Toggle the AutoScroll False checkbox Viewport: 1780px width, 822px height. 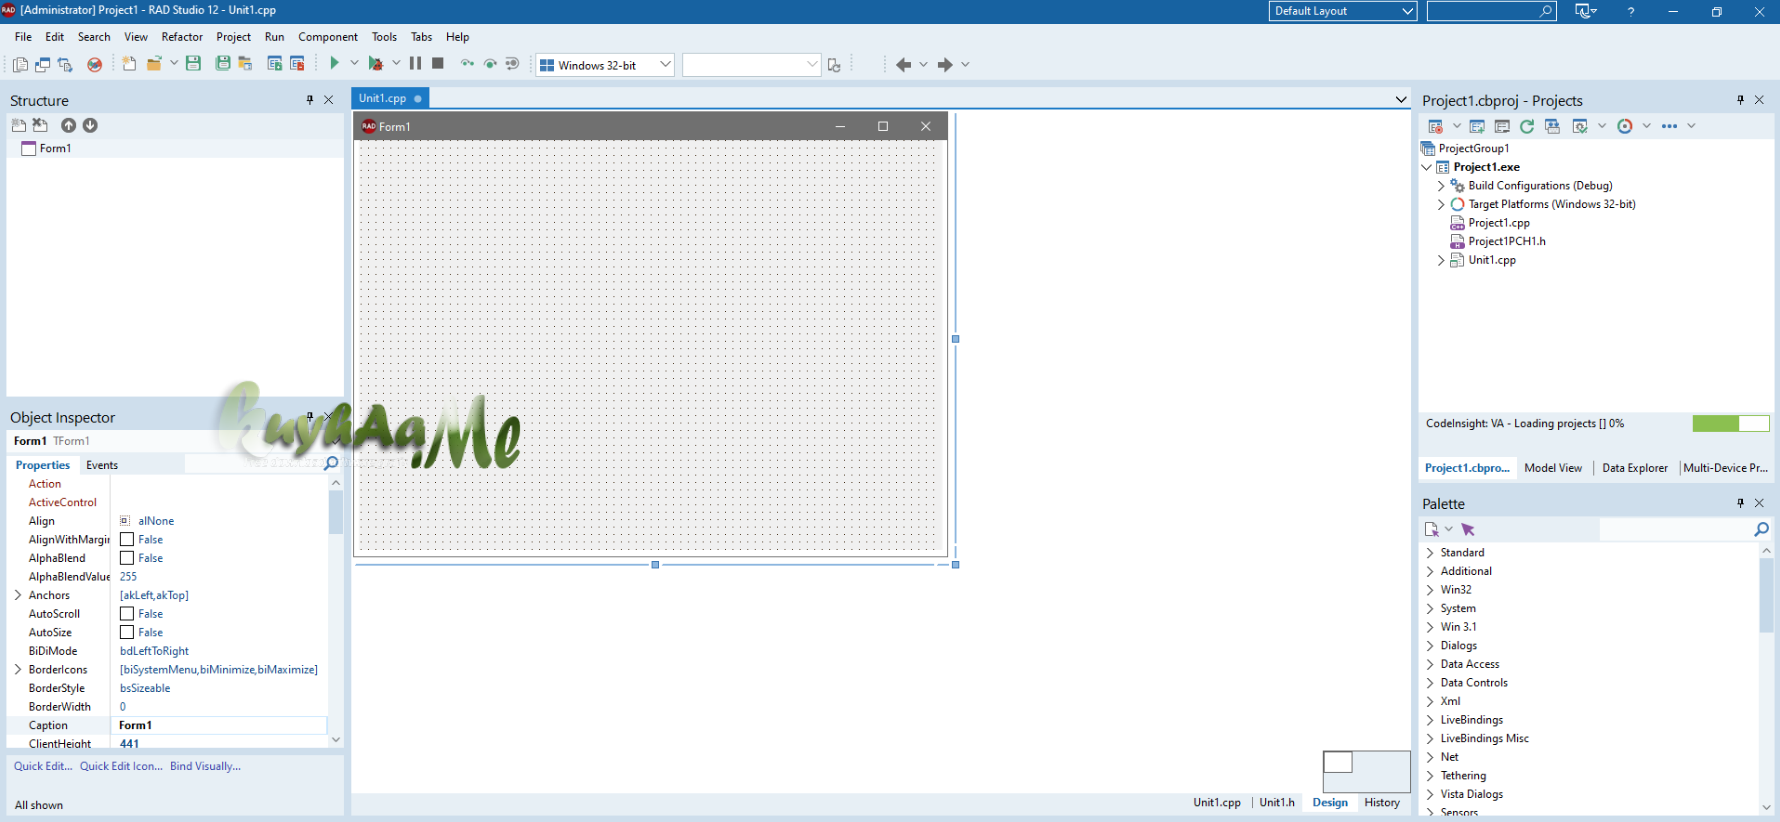click(x=127, y=614)
